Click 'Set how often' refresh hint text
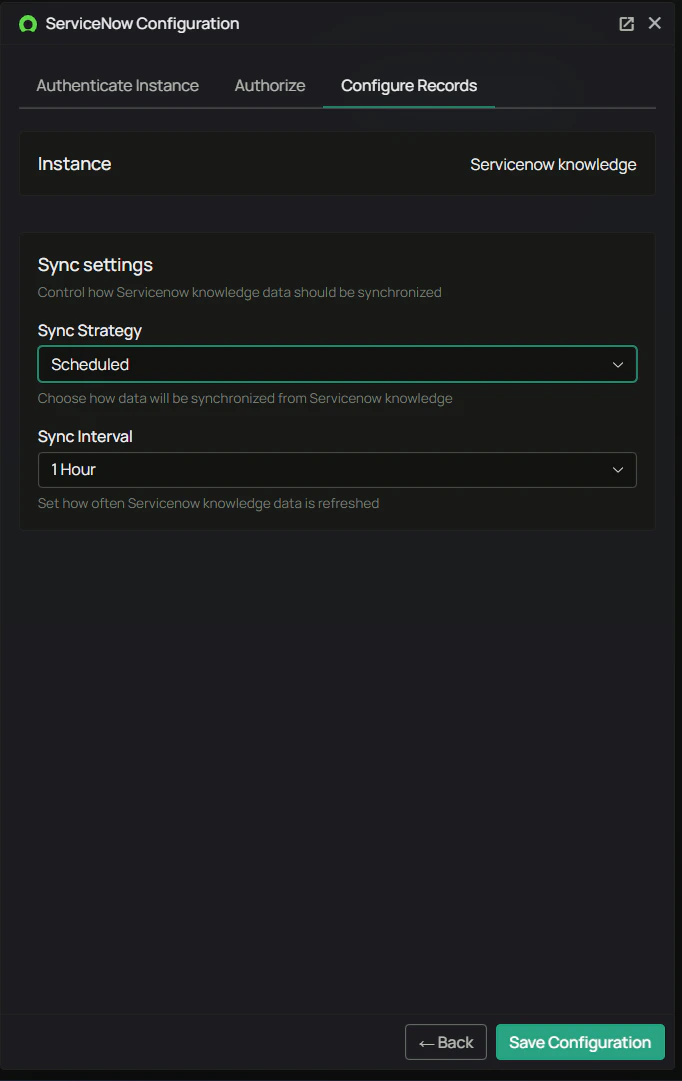The height and width of the screenshot is (1081, 682). pos(208,503)
